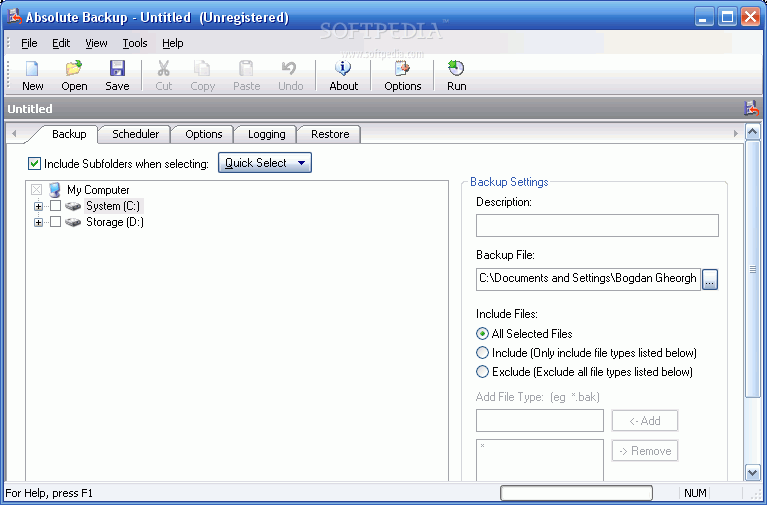Click the Backup File path field

point(588,279)
